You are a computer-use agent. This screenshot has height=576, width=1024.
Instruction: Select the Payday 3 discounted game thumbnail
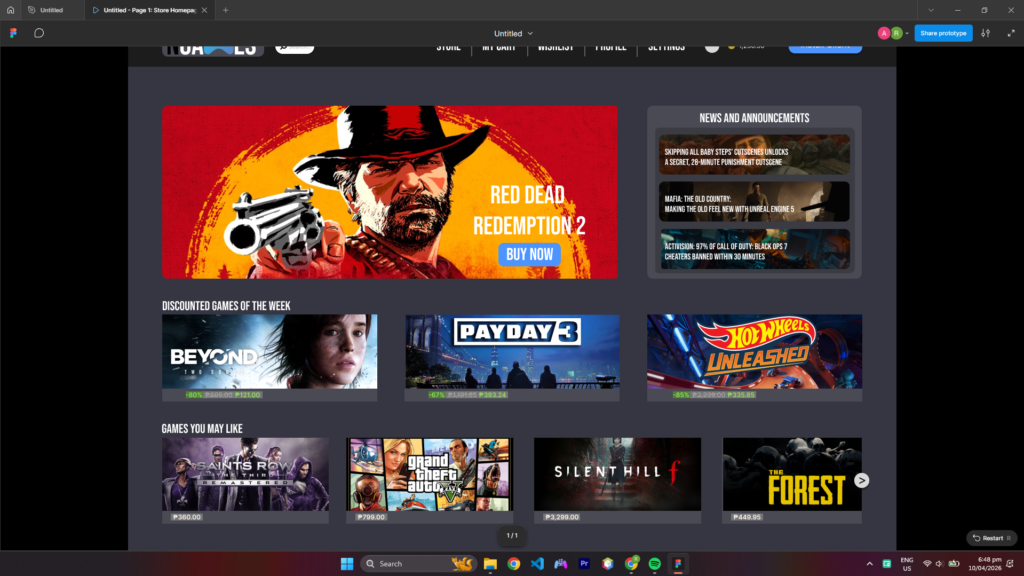click(x=512, y=351)
